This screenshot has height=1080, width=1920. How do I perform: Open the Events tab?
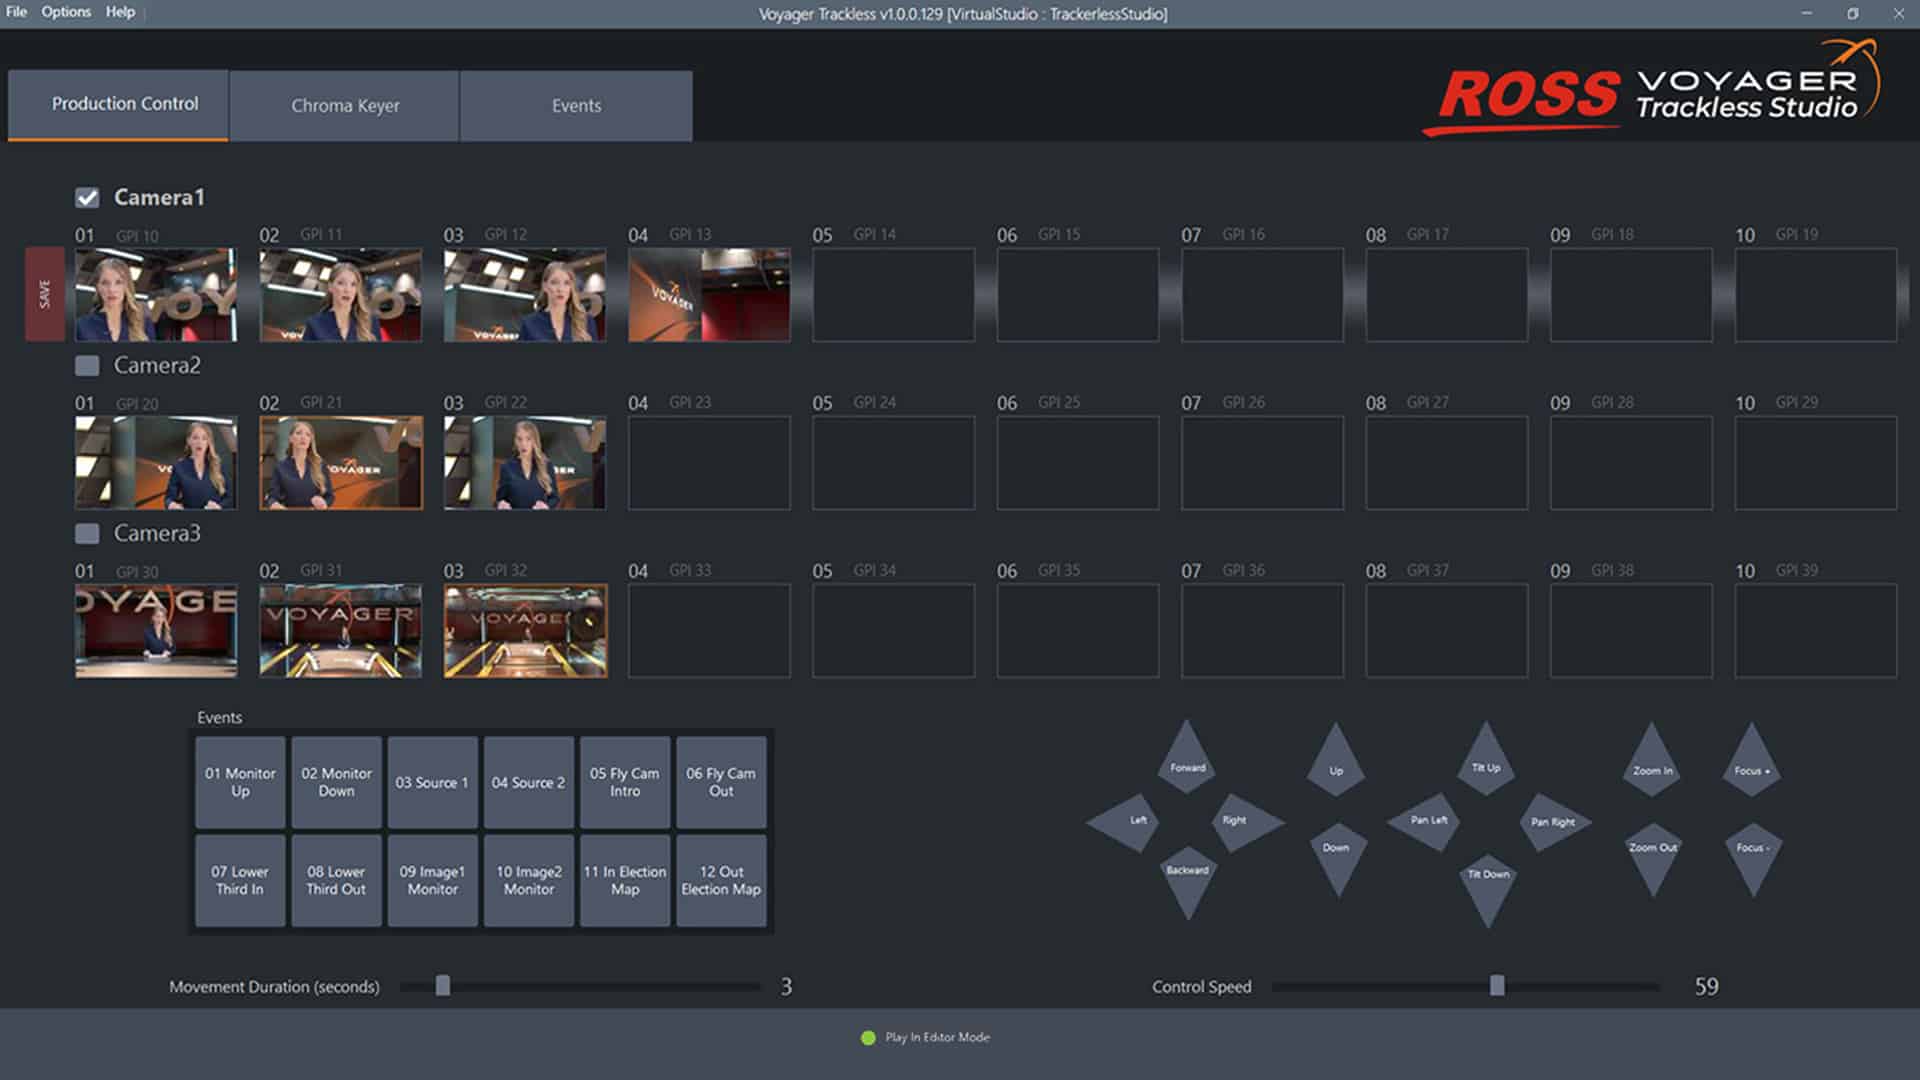[x=576, y=106]
